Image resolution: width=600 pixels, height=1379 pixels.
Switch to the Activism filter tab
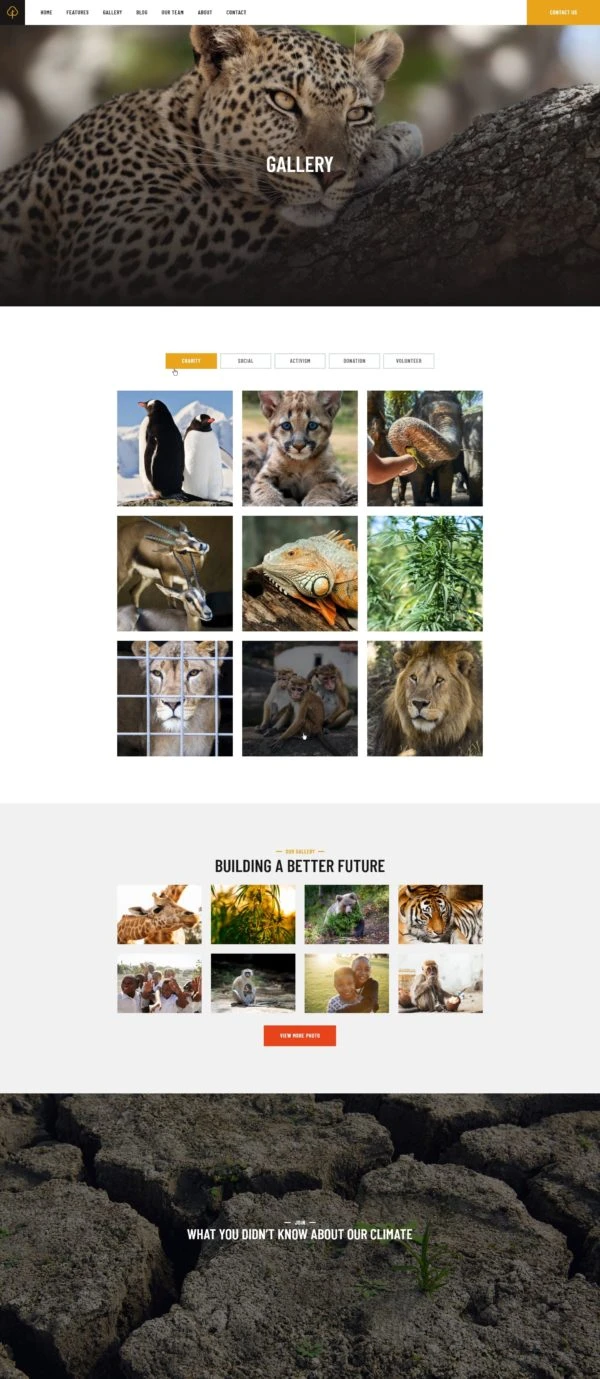point(300,361)
